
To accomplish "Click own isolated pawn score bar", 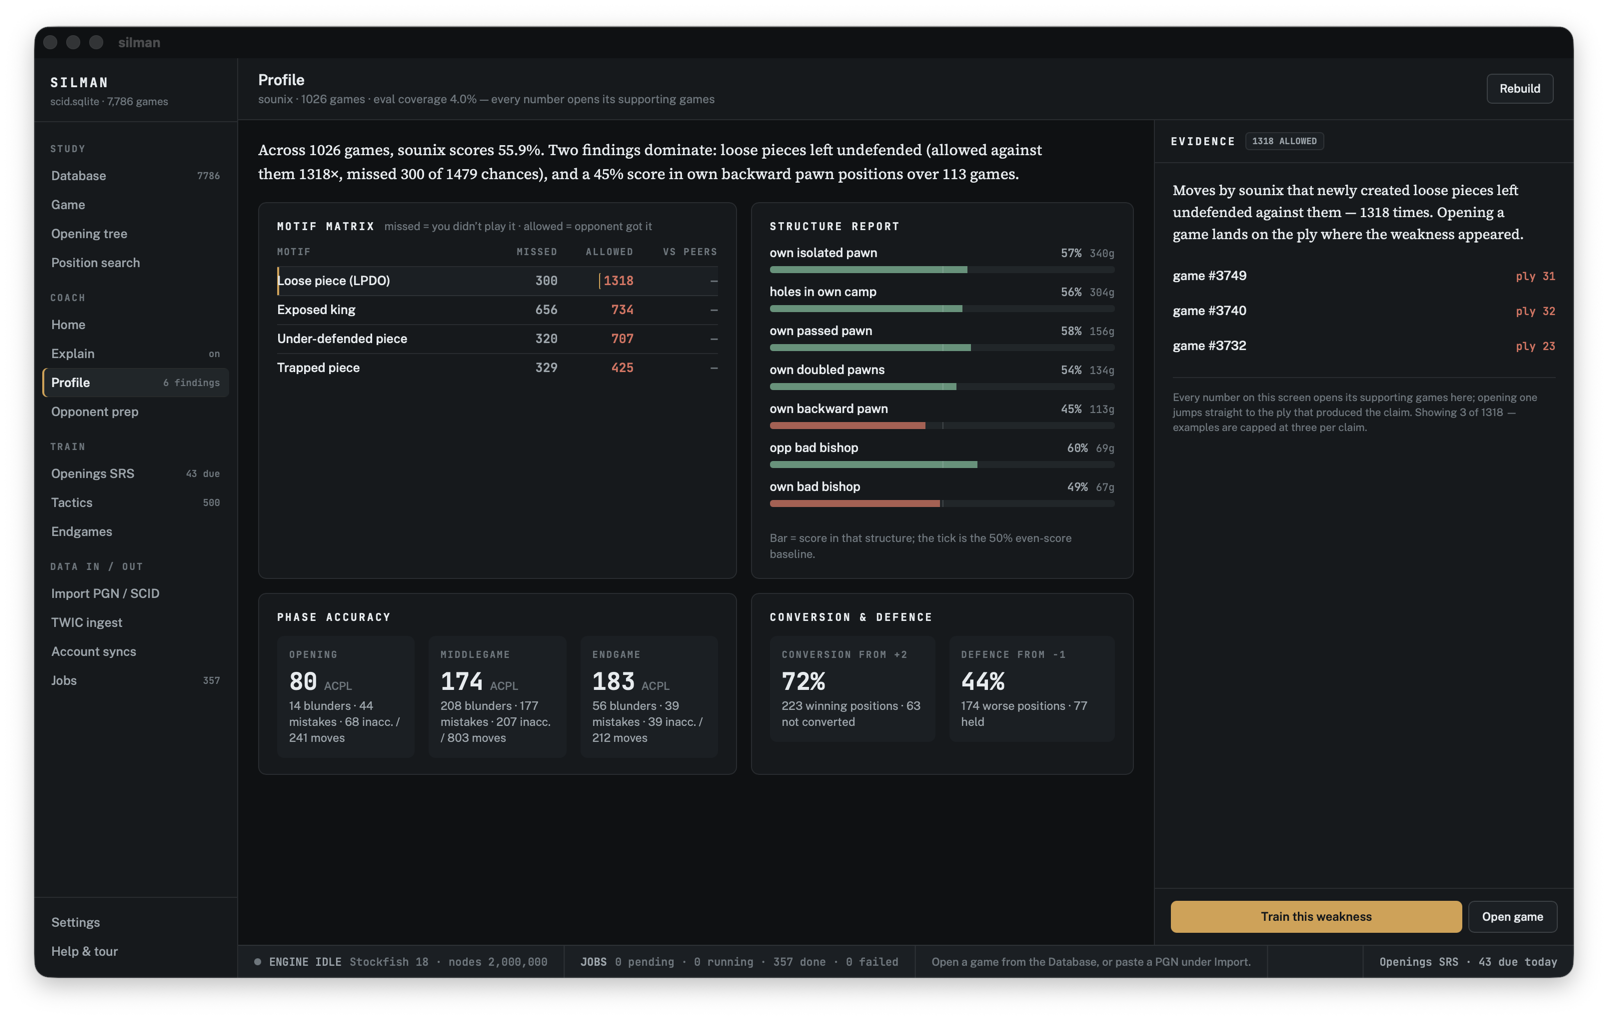I will click(942, 270).
